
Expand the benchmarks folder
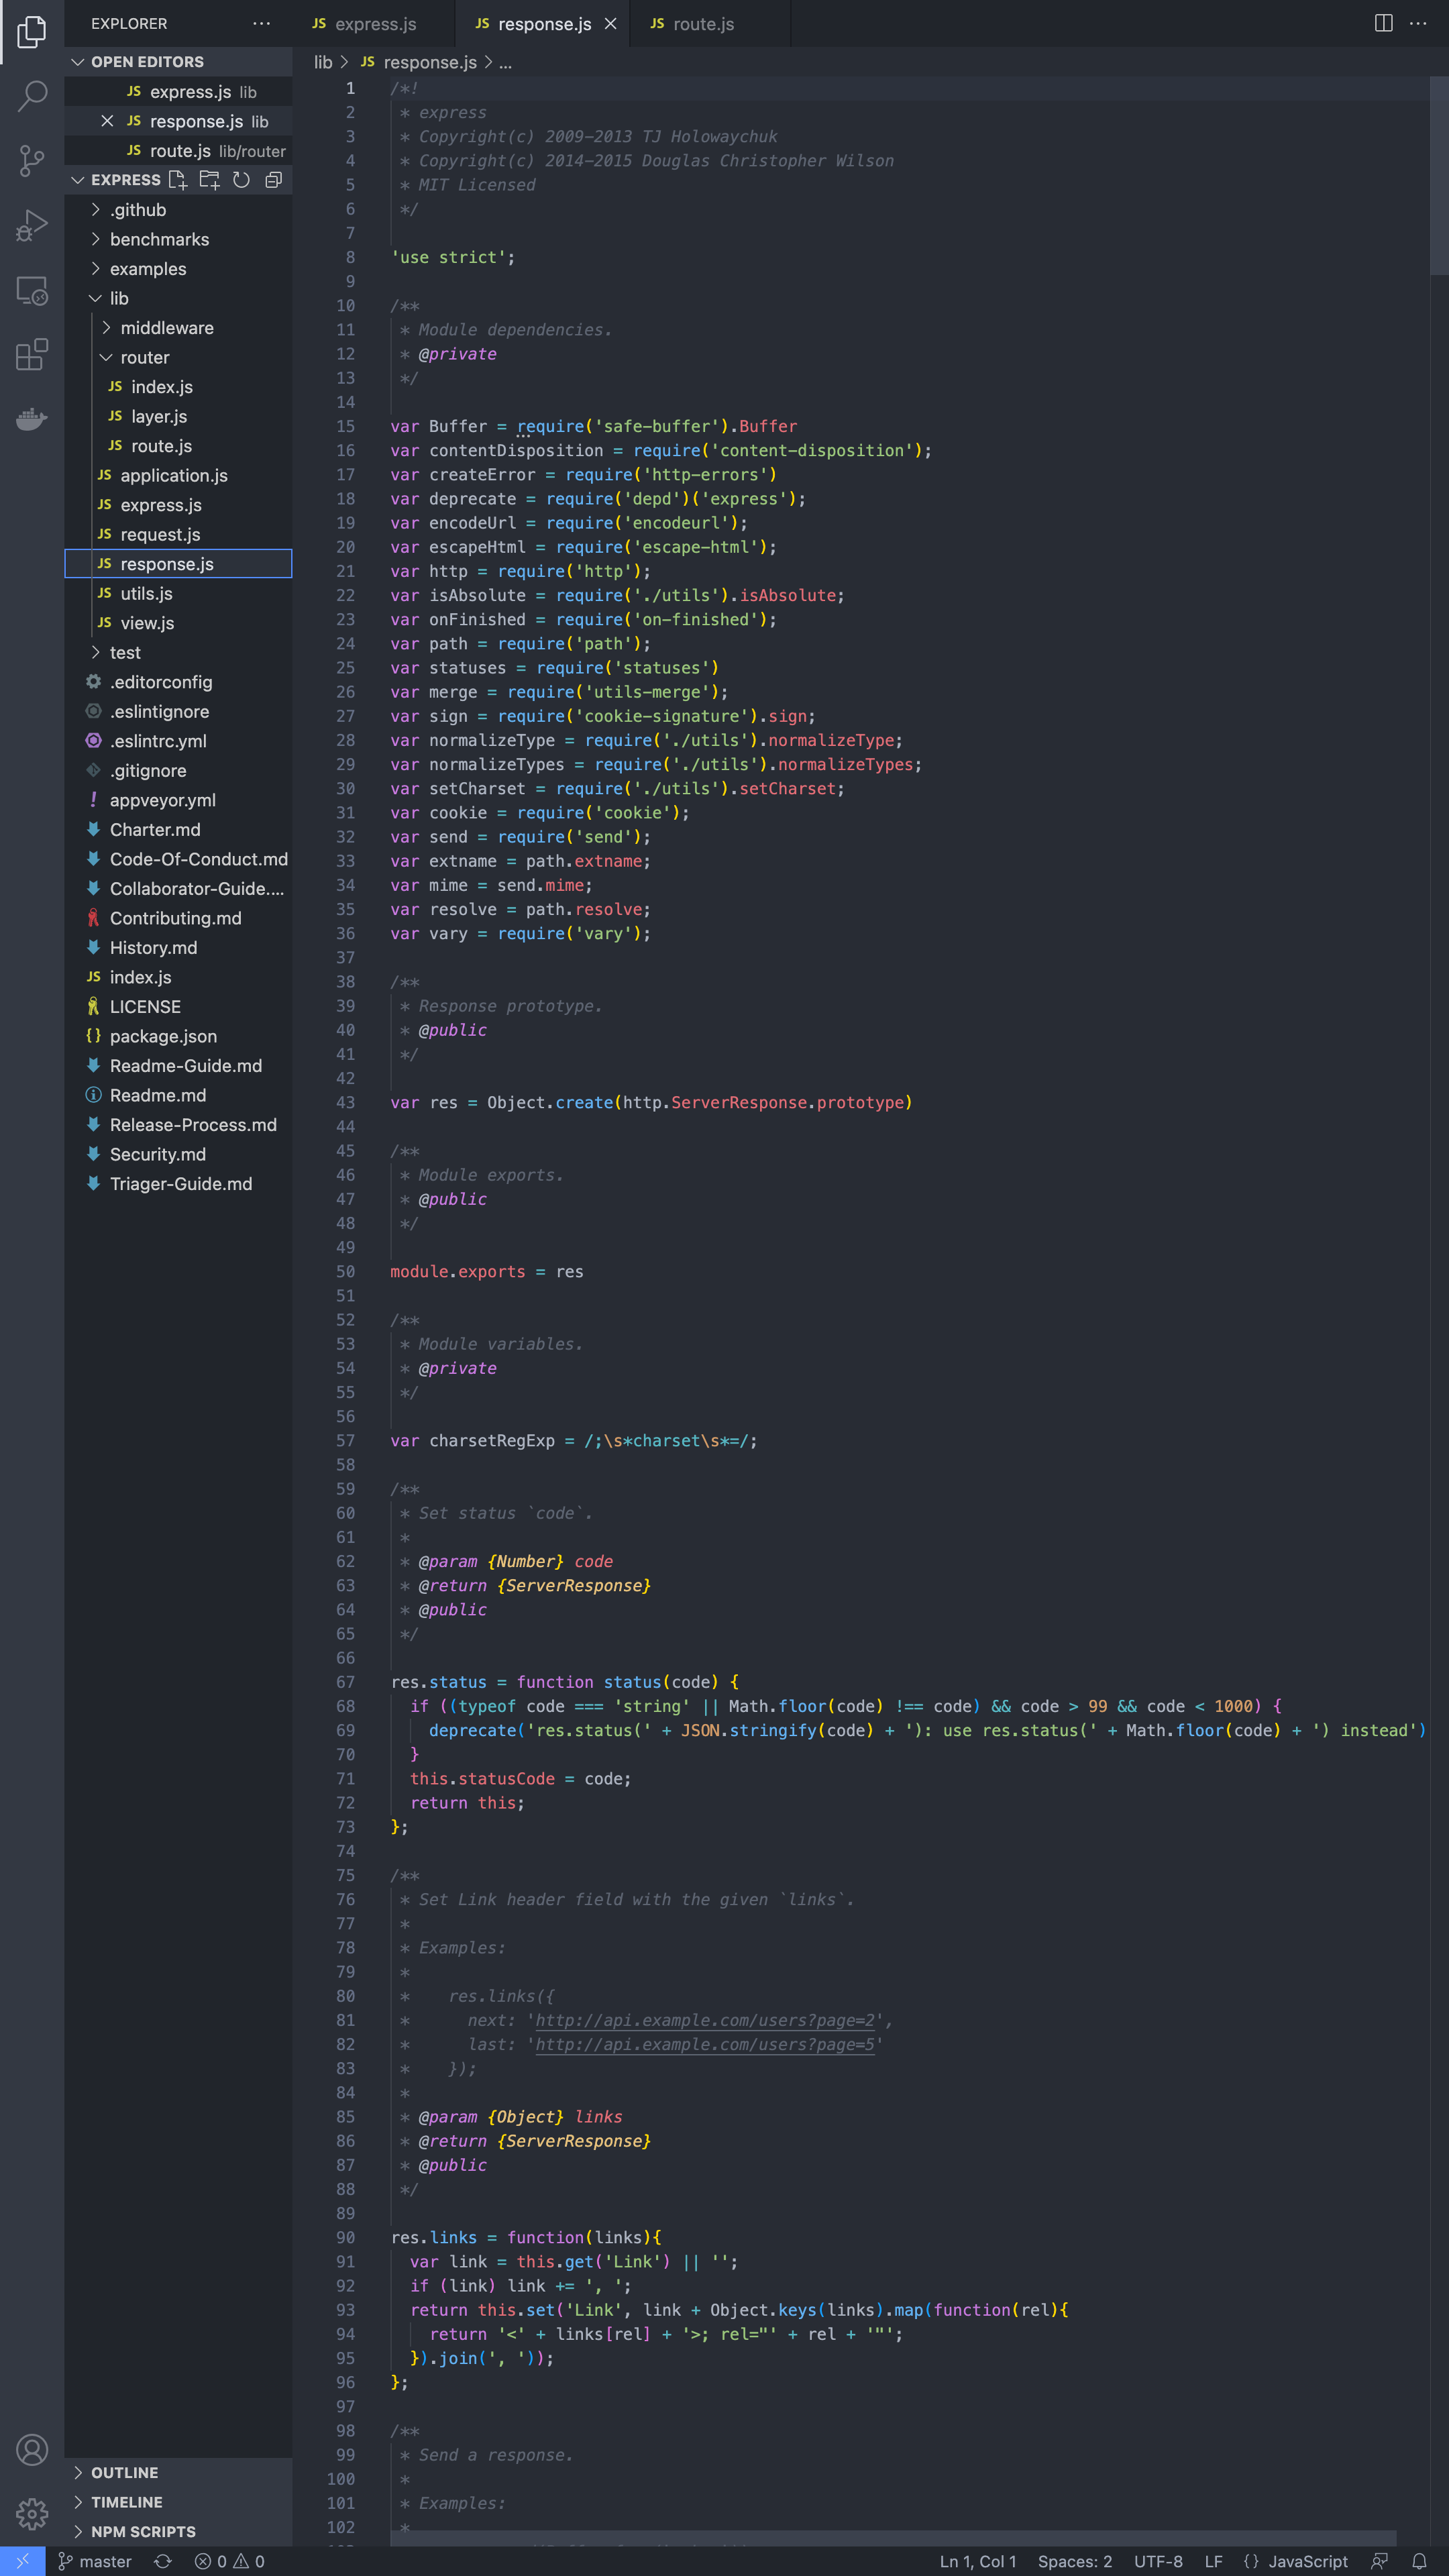[178, 239]
